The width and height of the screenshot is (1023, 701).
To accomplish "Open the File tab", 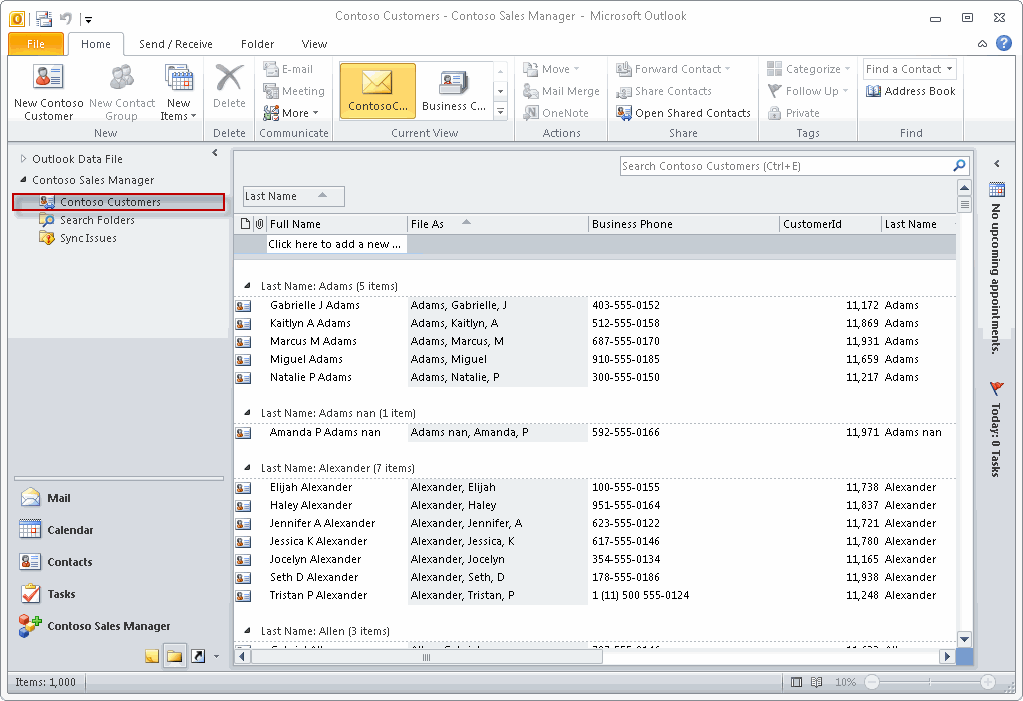I will click(35, 44).
